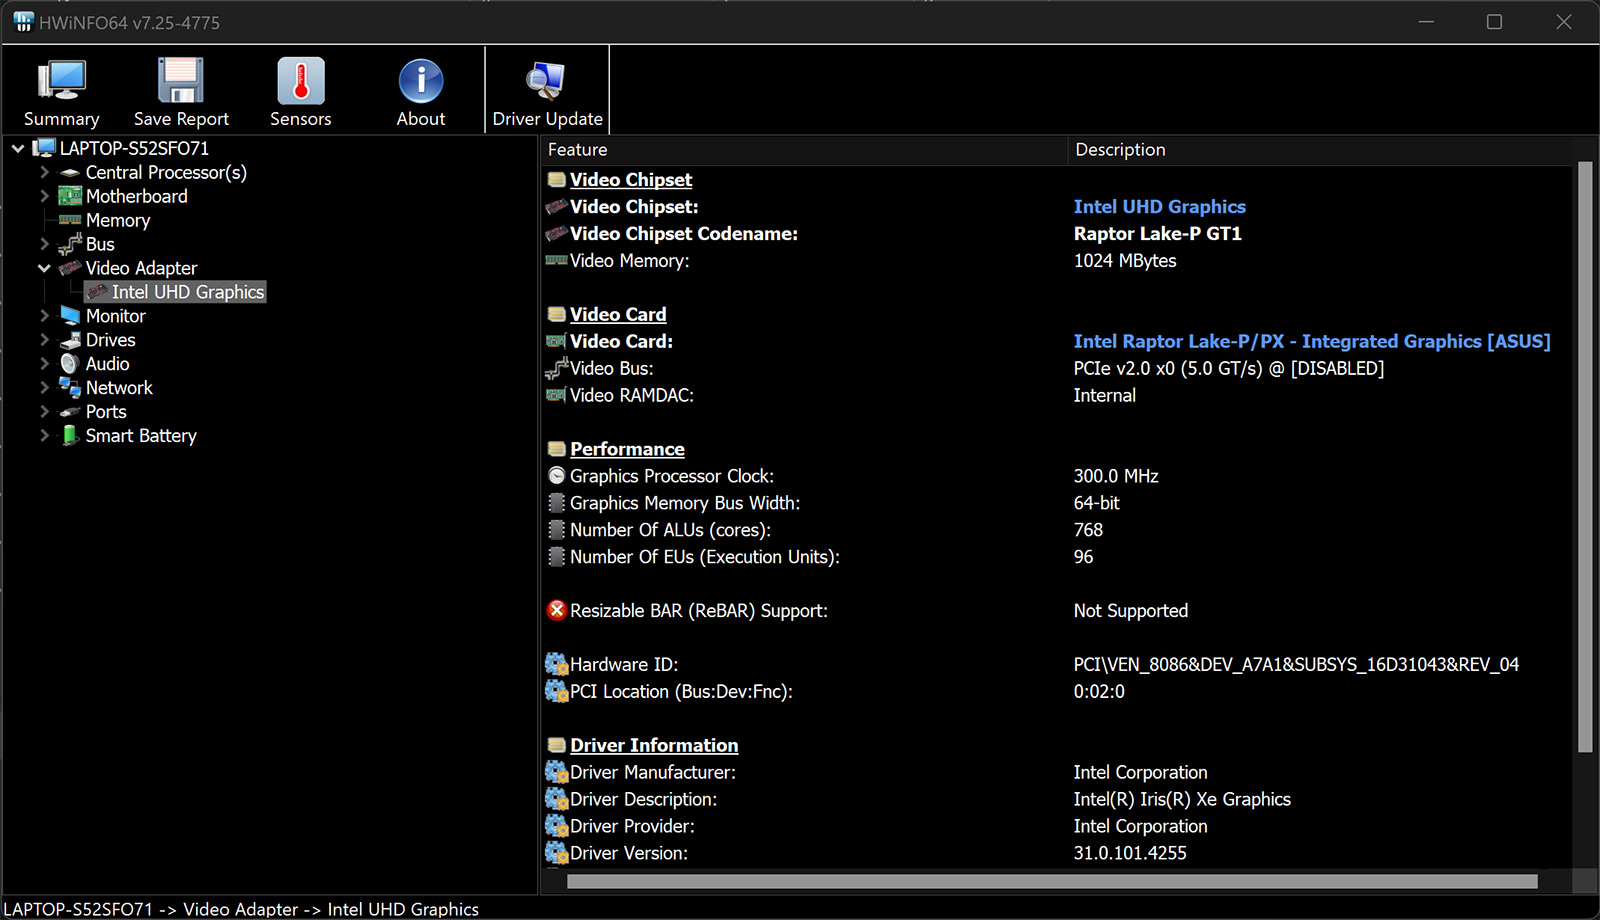The image size is (1600, 920).
Task: Click the Video Bus PCIe v2.0 value
Action: [x=1228, y=369]
